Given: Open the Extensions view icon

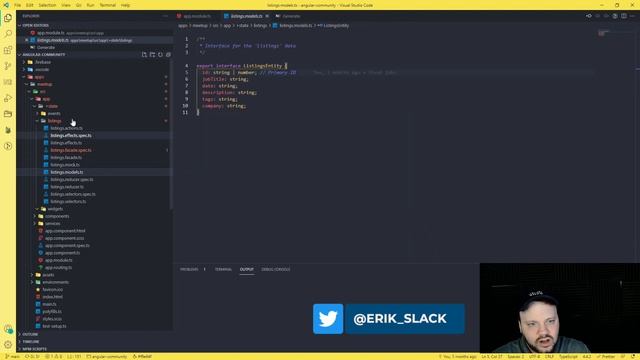Looking at the screenshot, I should (8, 50).
